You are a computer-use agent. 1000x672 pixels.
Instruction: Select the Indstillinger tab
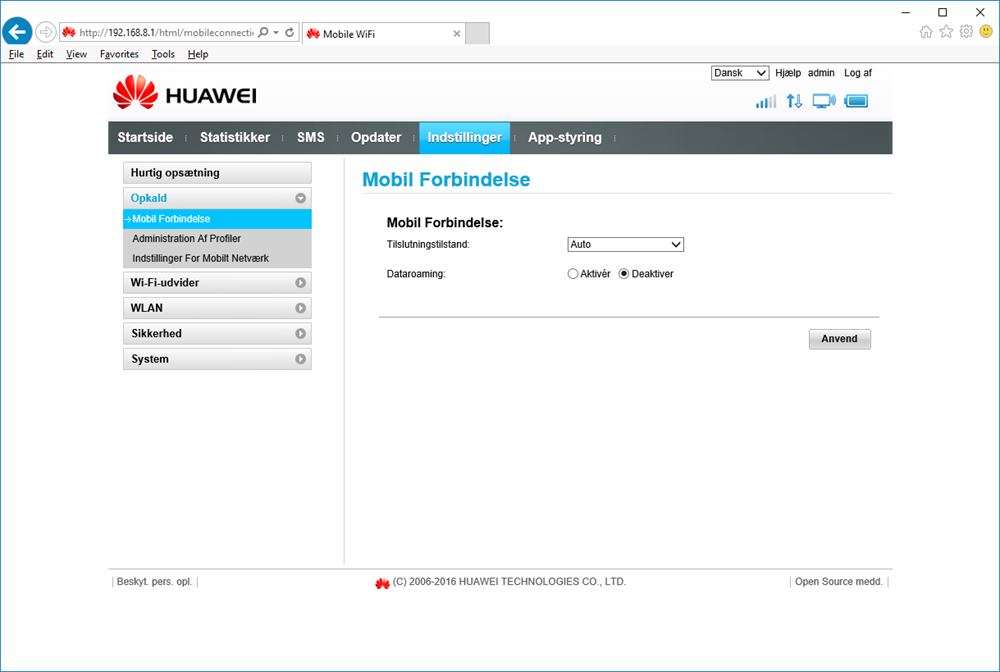point(464,138)
